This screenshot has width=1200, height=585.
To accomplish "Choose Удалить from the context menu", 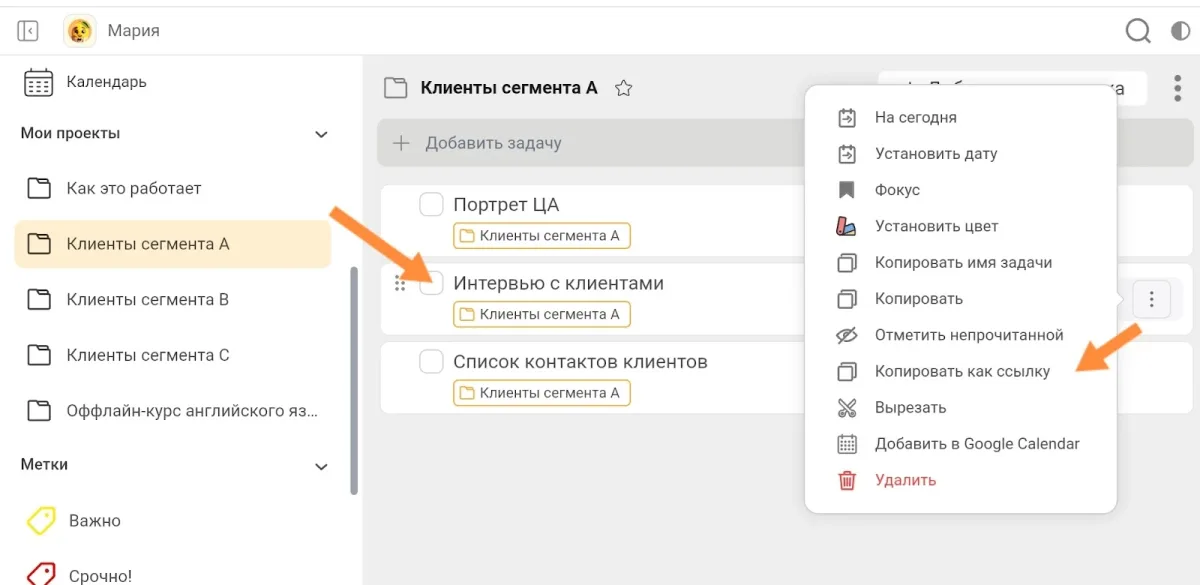I will pos(904,480).
